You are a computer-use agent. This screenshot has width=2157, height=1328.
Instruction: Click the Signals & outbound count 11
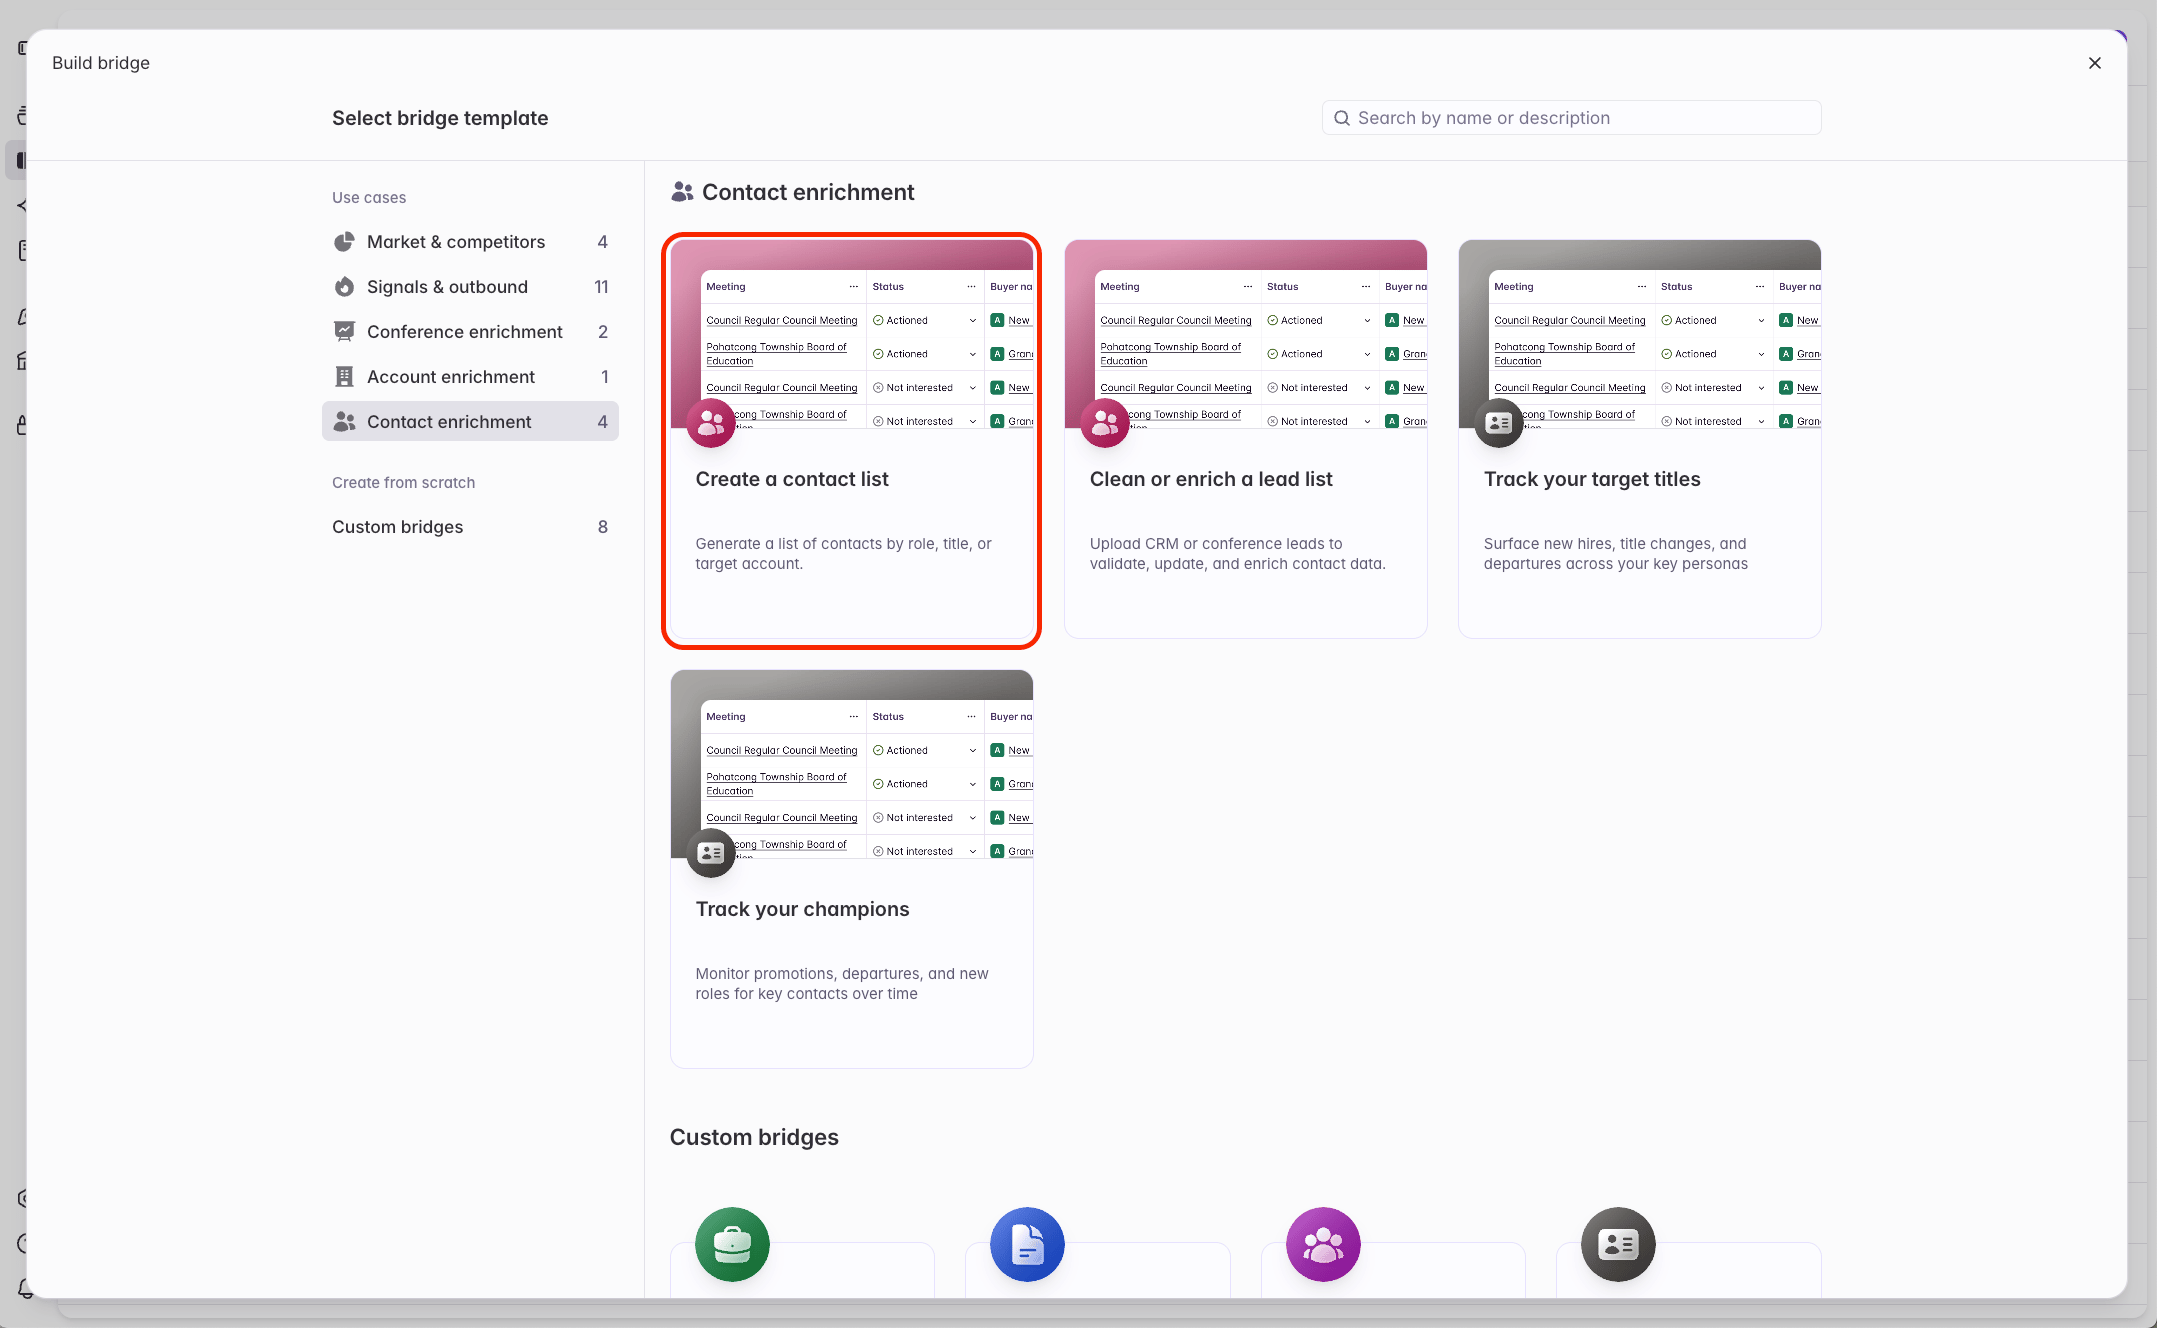tap(601, 287)
